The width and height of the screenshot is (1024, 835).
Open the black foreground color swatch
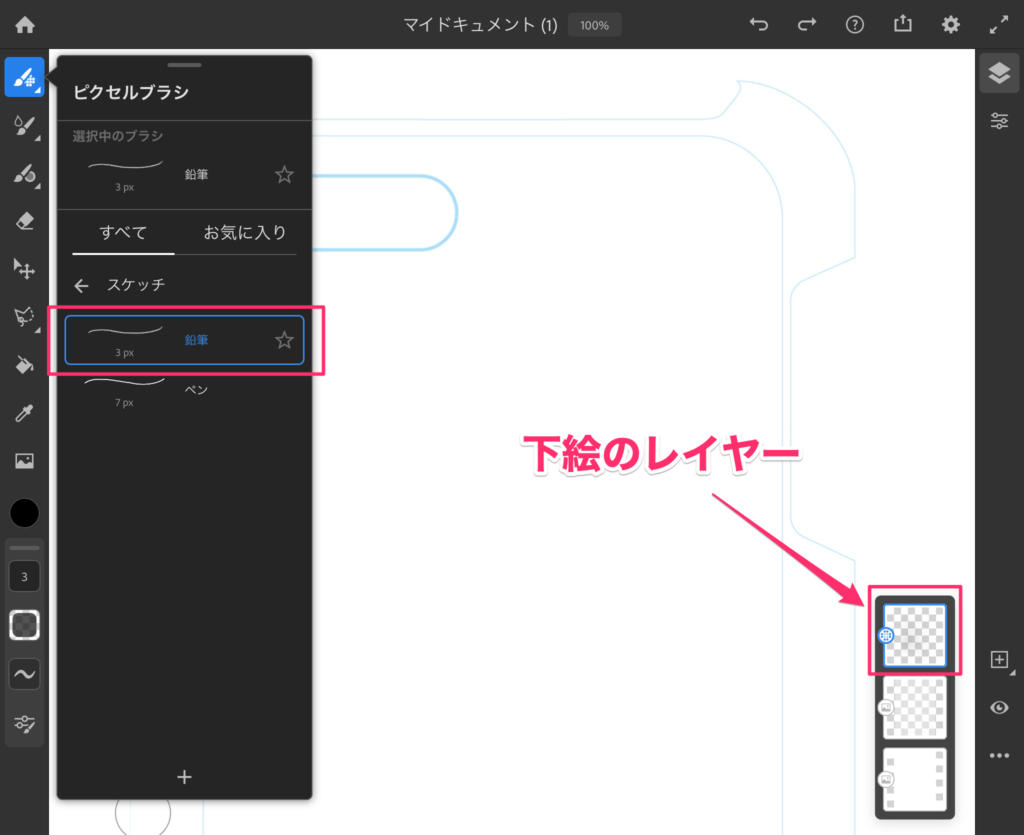(x=25, y=514)
